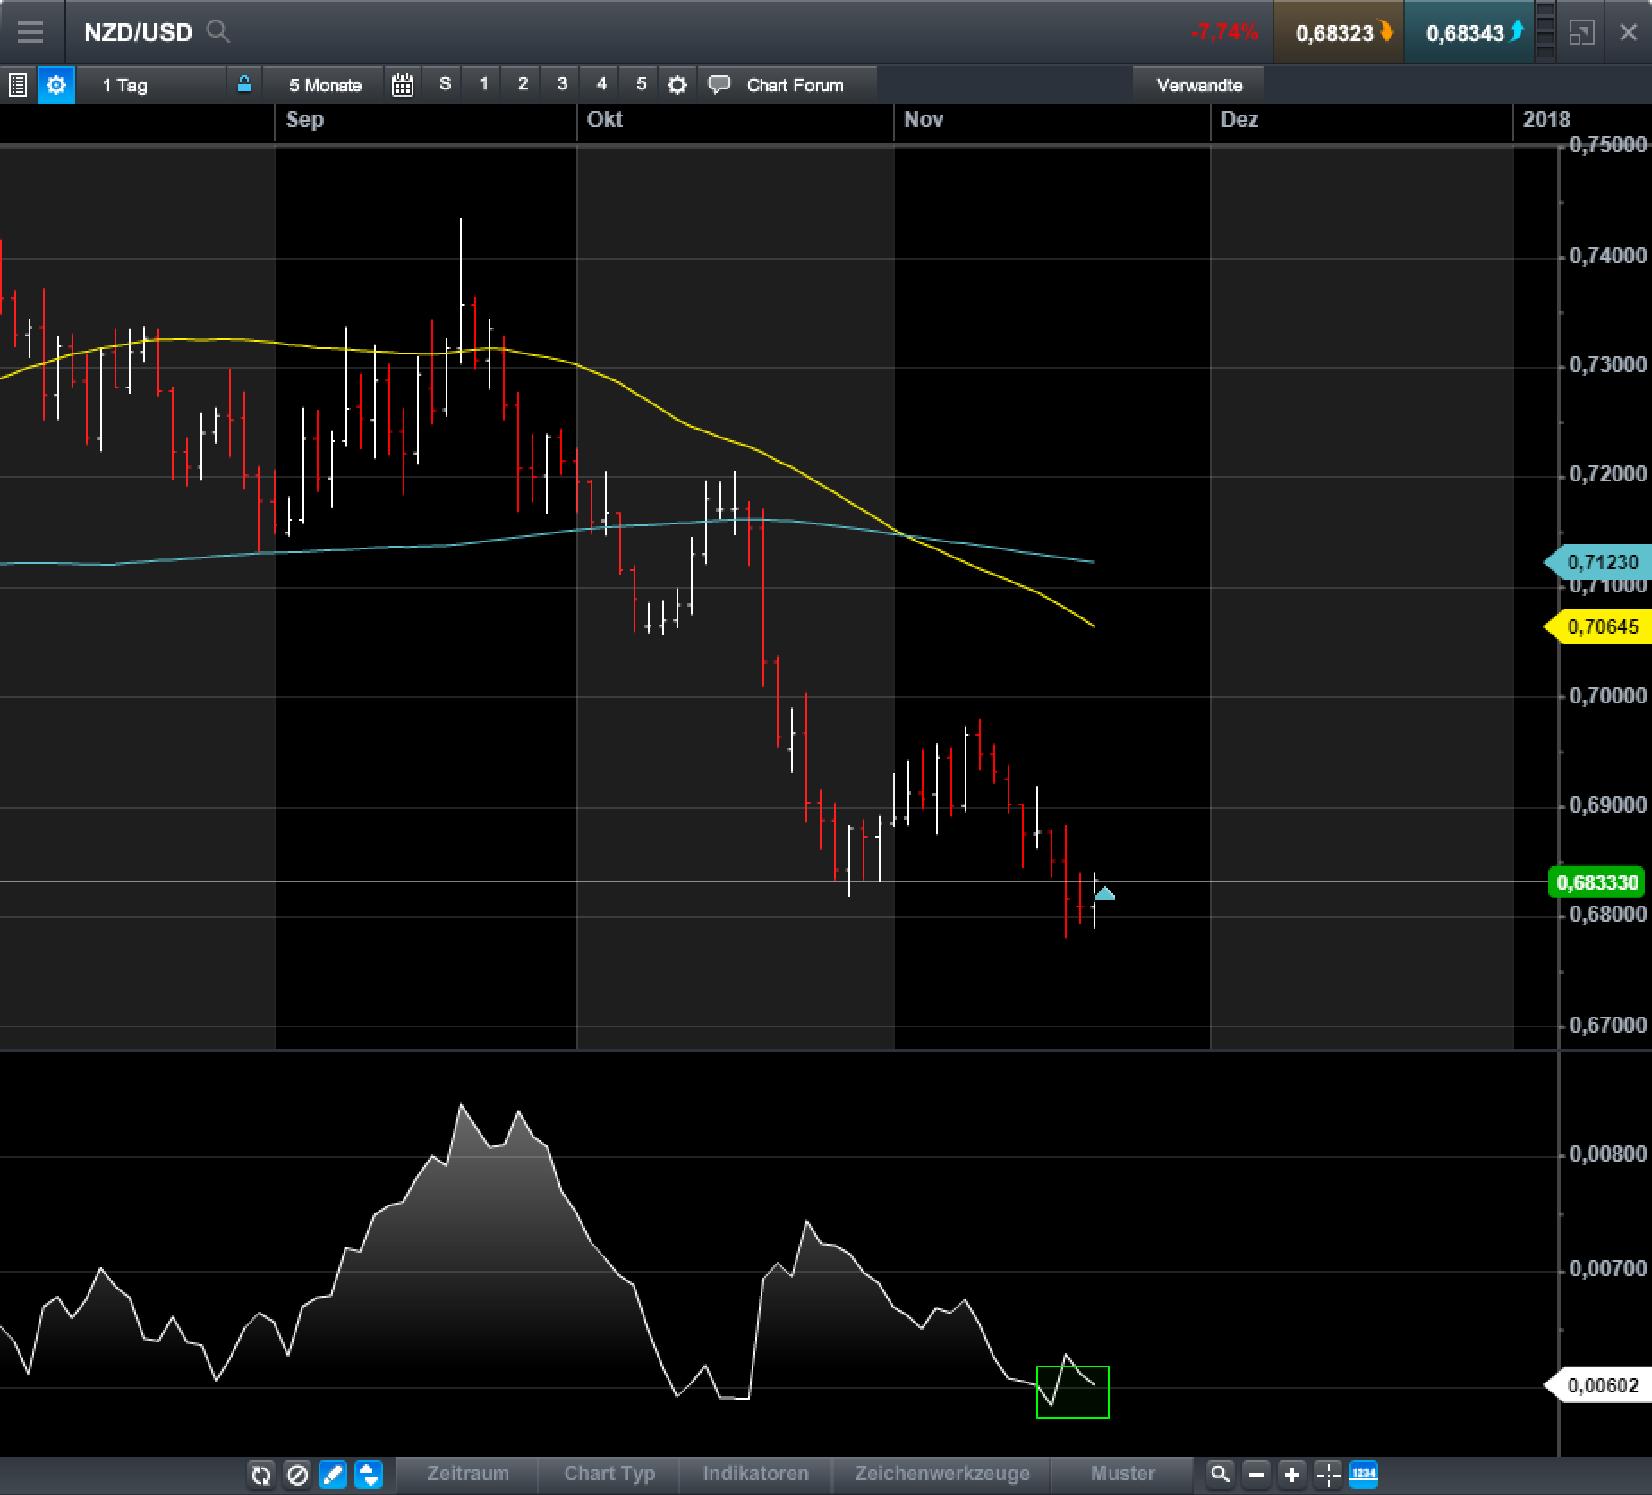The width and height of the screenshot is (1652, 1495).
Task: Open the Indikatoren dropdown
Action: pyautogui.click(x=755, y=1474)
